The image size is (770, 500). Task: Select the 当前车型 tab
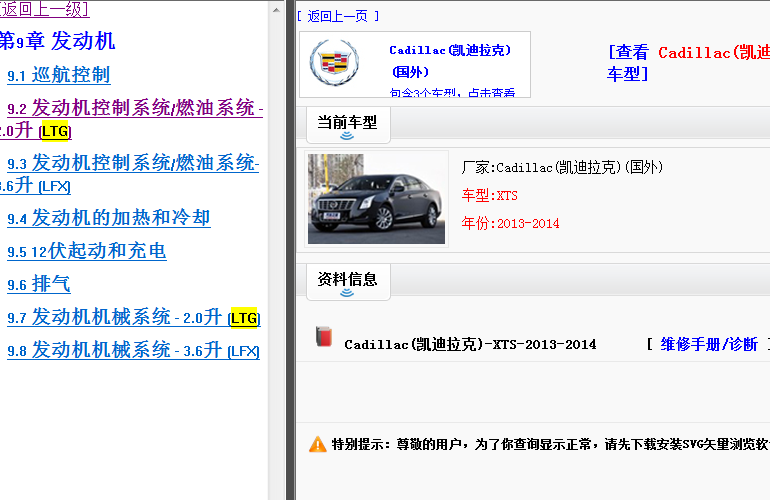tap(348, 125)
